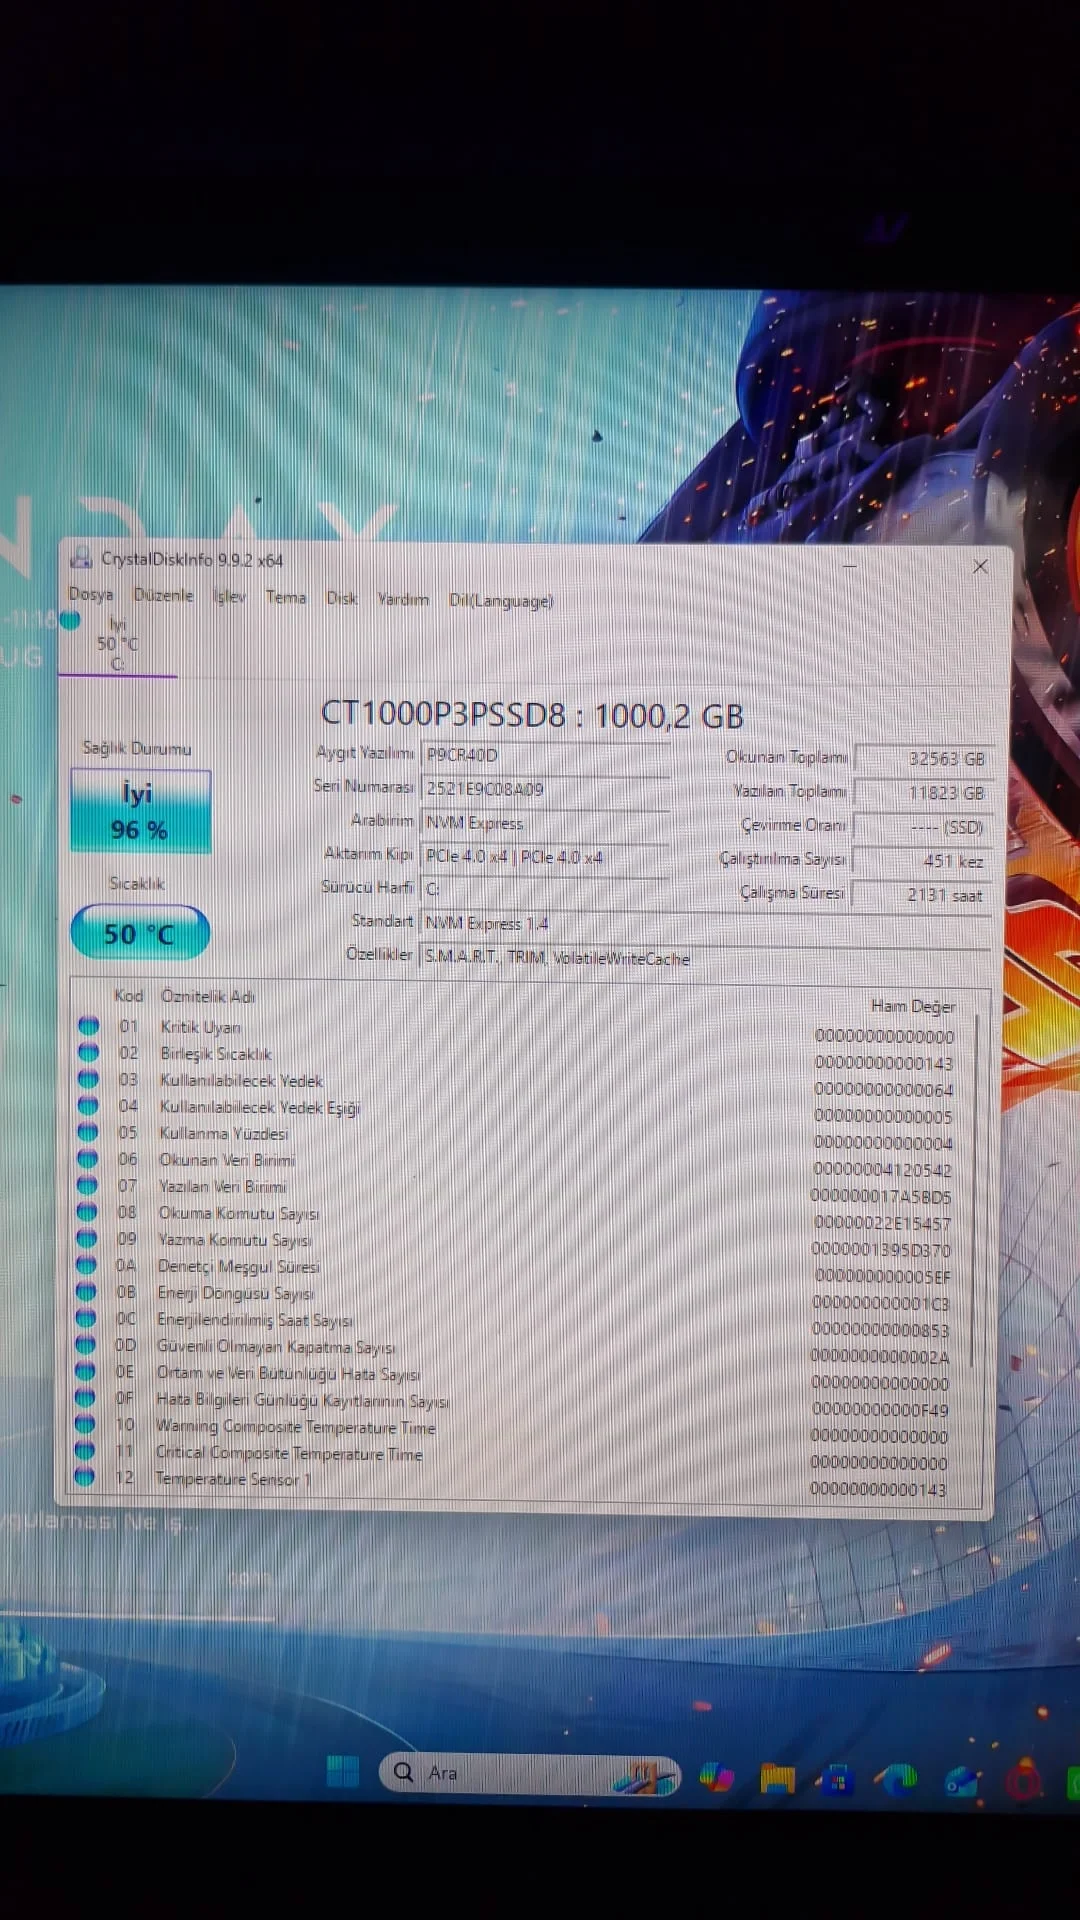Click status circle for Ortam ve Veri Bütünlüğü row
1080x1920 pixels.
86,1371
